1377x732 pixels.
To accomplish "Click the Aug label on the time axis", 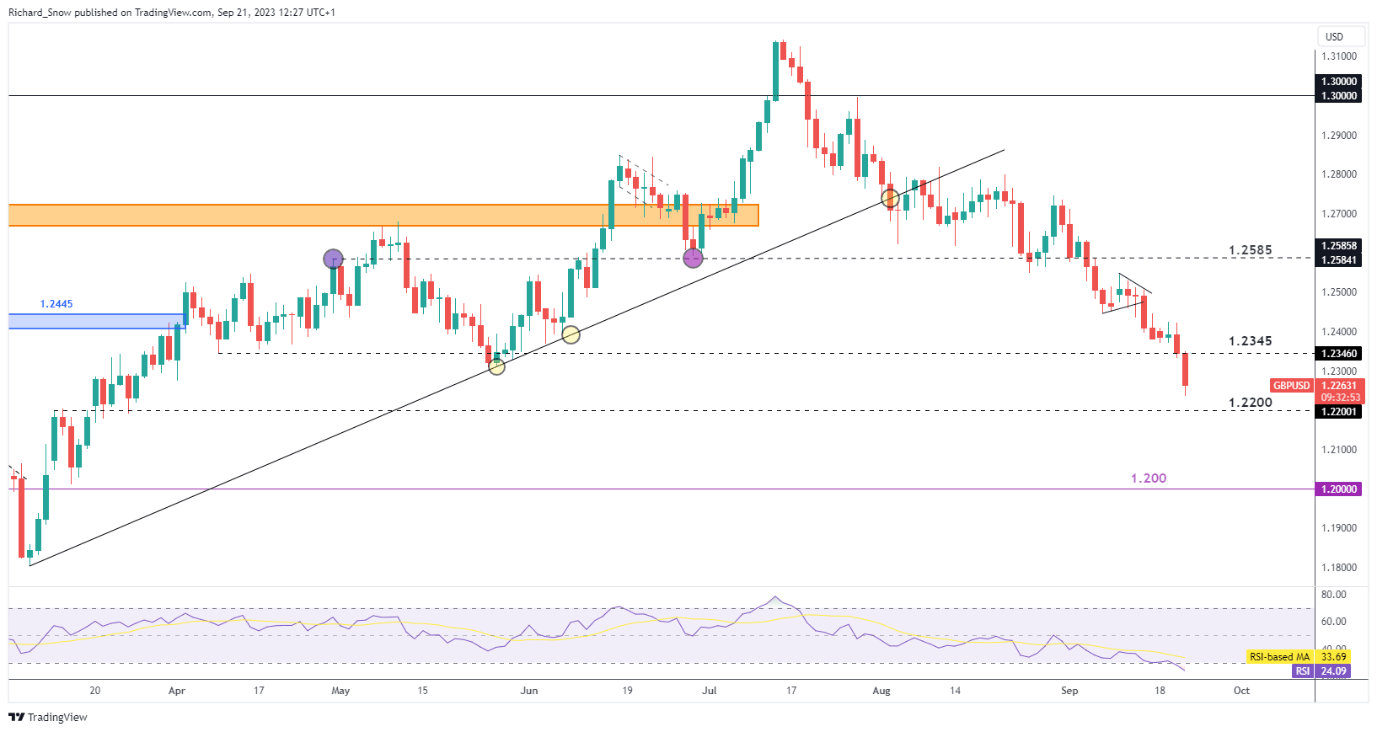I will click(881, 690).
